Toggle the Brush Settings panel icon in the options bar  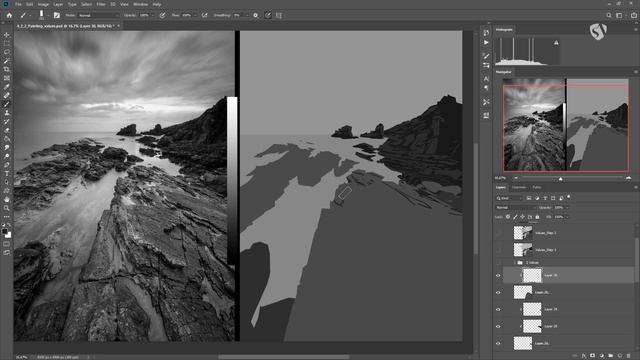(57, 15)
